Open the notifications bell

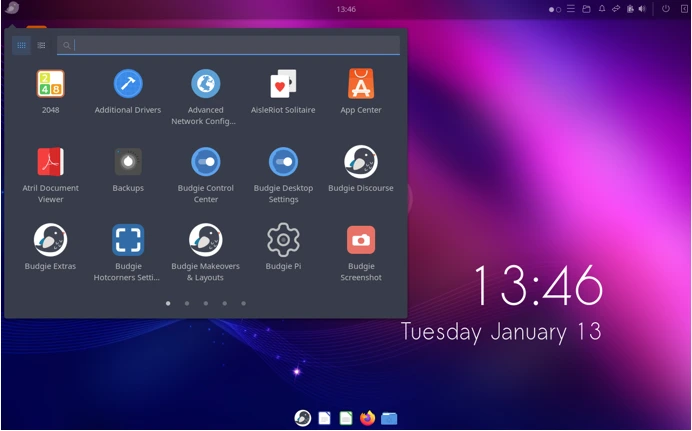602,9
